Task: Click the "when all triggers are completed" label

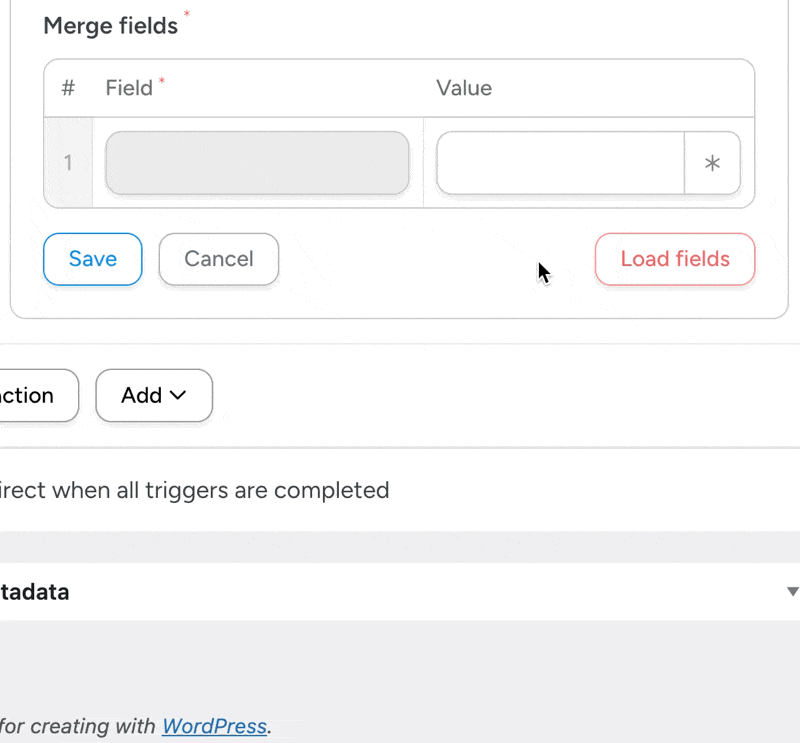Action: [195, 491]
